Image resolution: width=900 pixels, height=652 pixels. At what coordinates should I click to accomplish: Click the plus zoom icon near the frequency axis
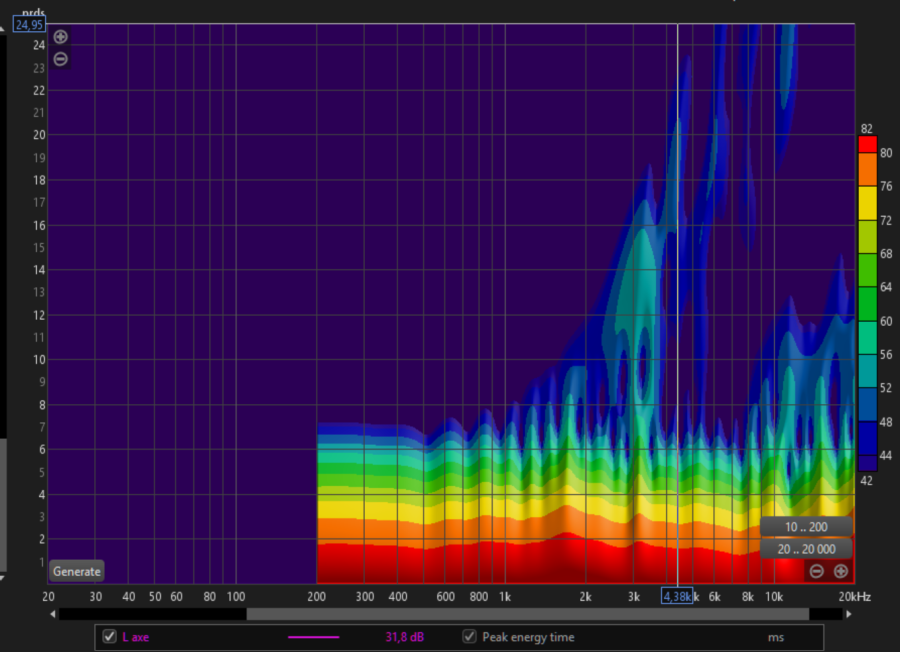[x=841, y=571]
